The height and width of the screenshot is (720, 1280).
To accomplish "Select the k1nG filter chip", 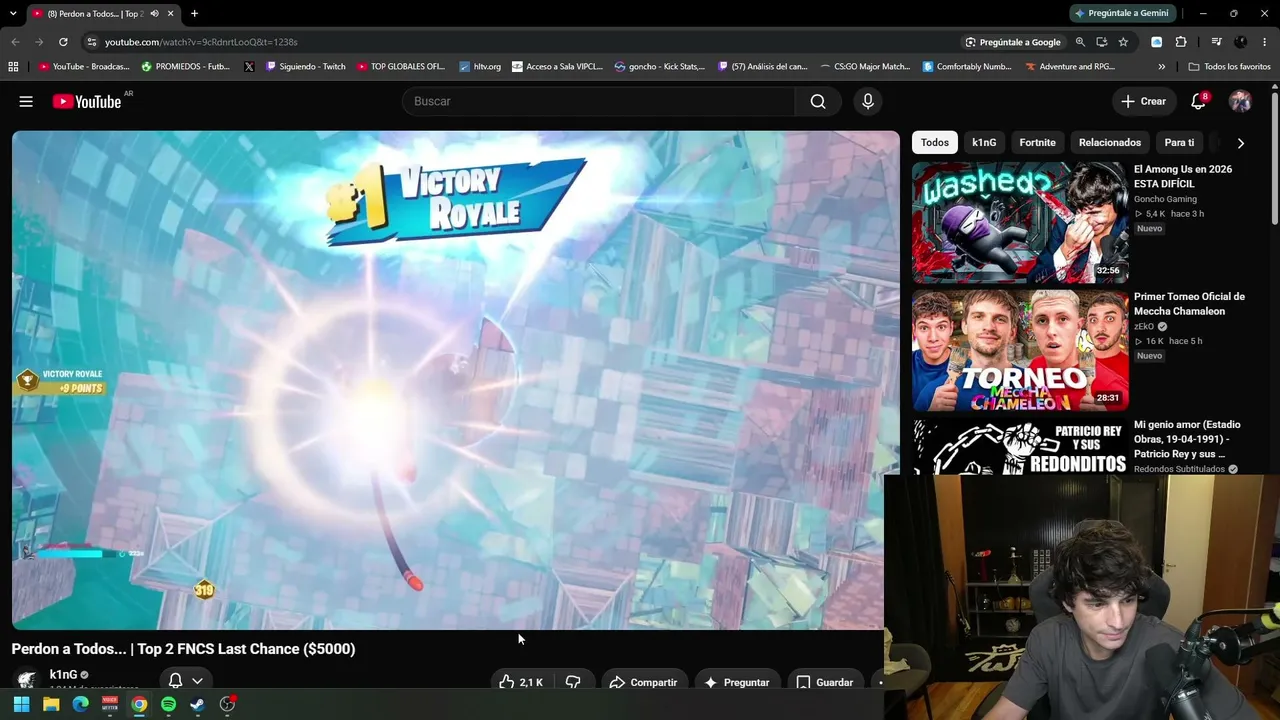I will (984, 143).
